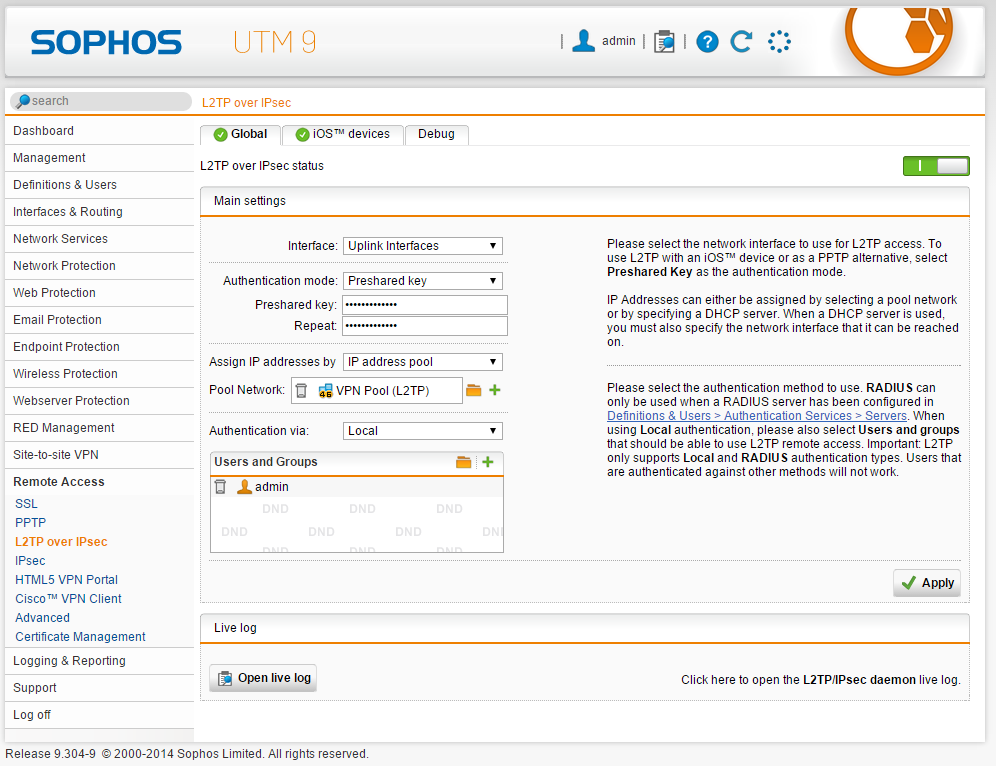Open Site-to-site VPN menu
The height and width of the screenshot is (766, 996).
coord(99,455)
